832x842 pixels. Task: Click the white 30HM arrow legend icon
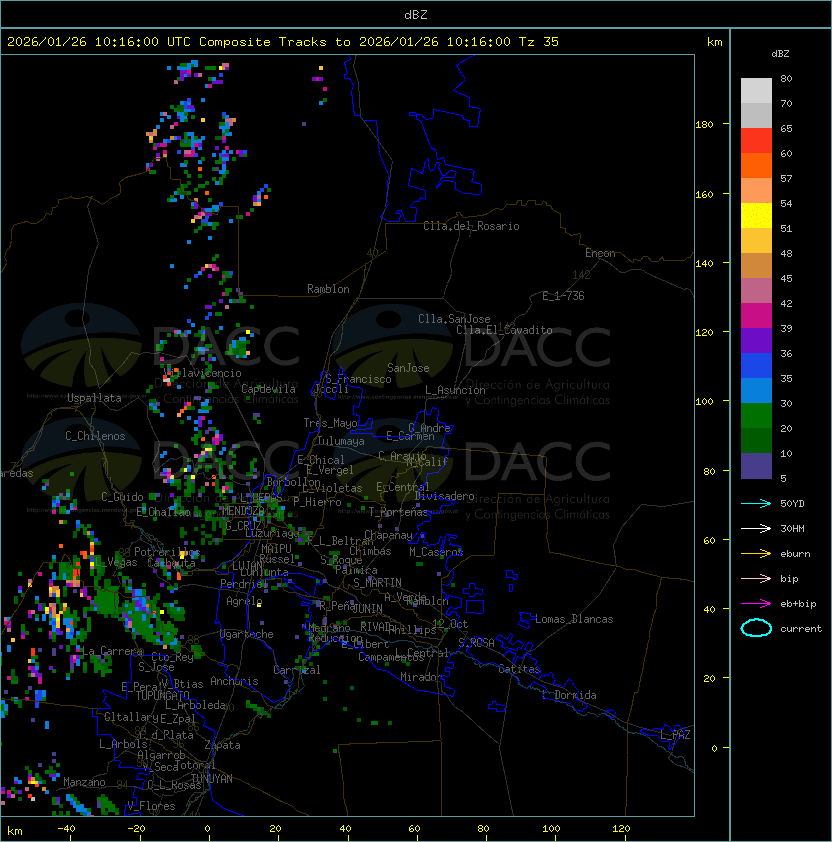click(x=756, y=528)
